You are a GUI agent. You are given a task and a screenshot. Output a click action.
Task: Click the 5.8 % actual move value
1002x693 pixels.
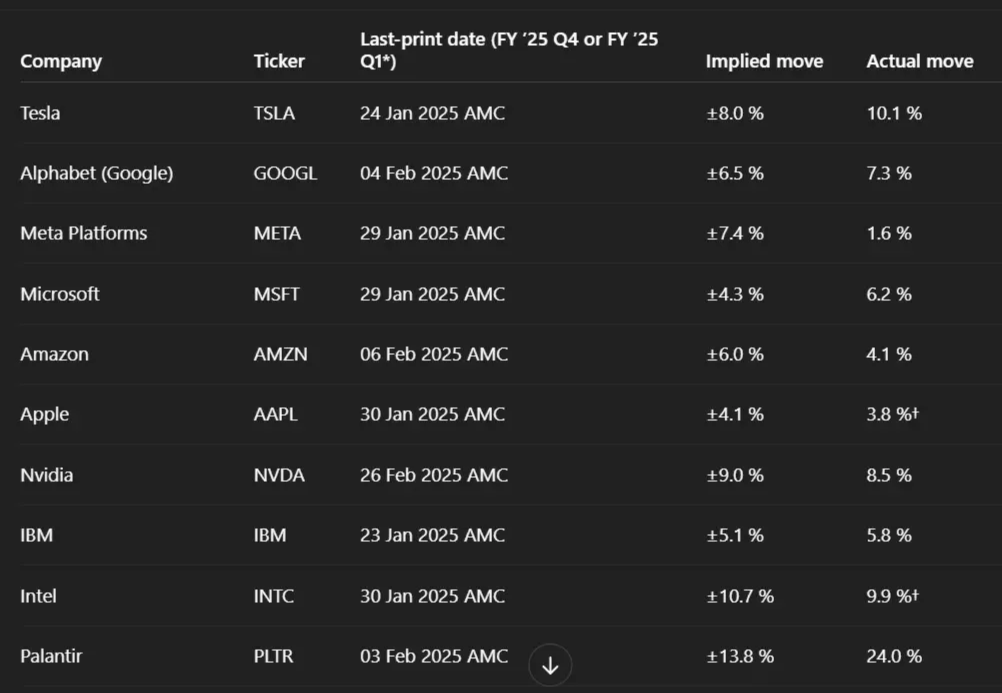[889, 535]
